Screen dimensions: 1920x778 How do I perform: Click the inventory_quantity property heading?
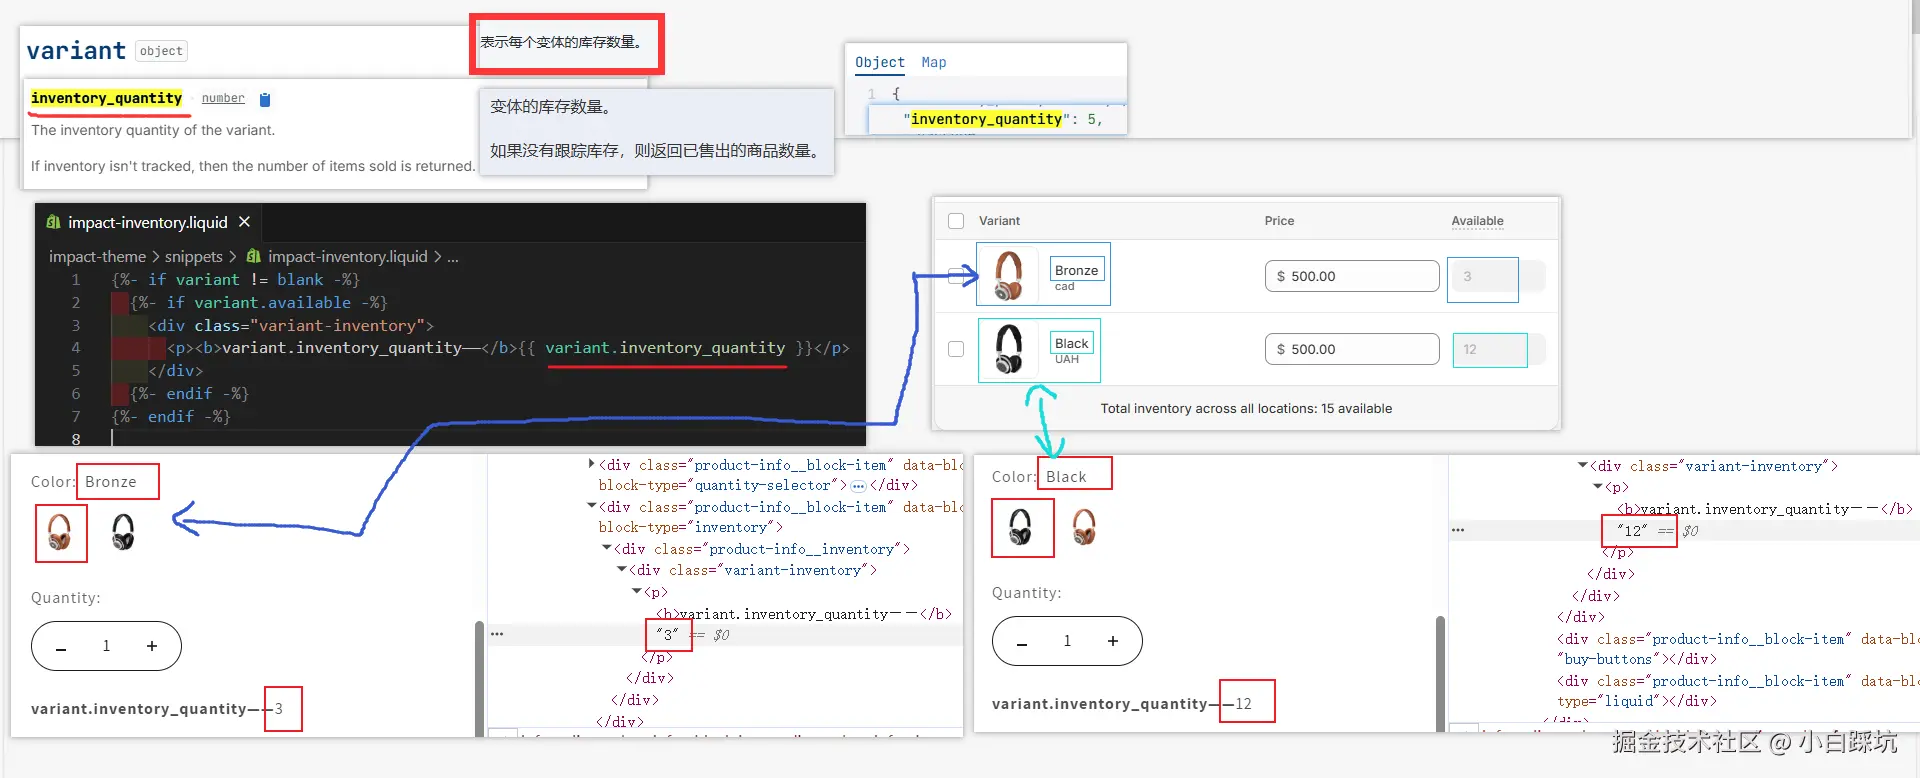click(x=106, y=98)
